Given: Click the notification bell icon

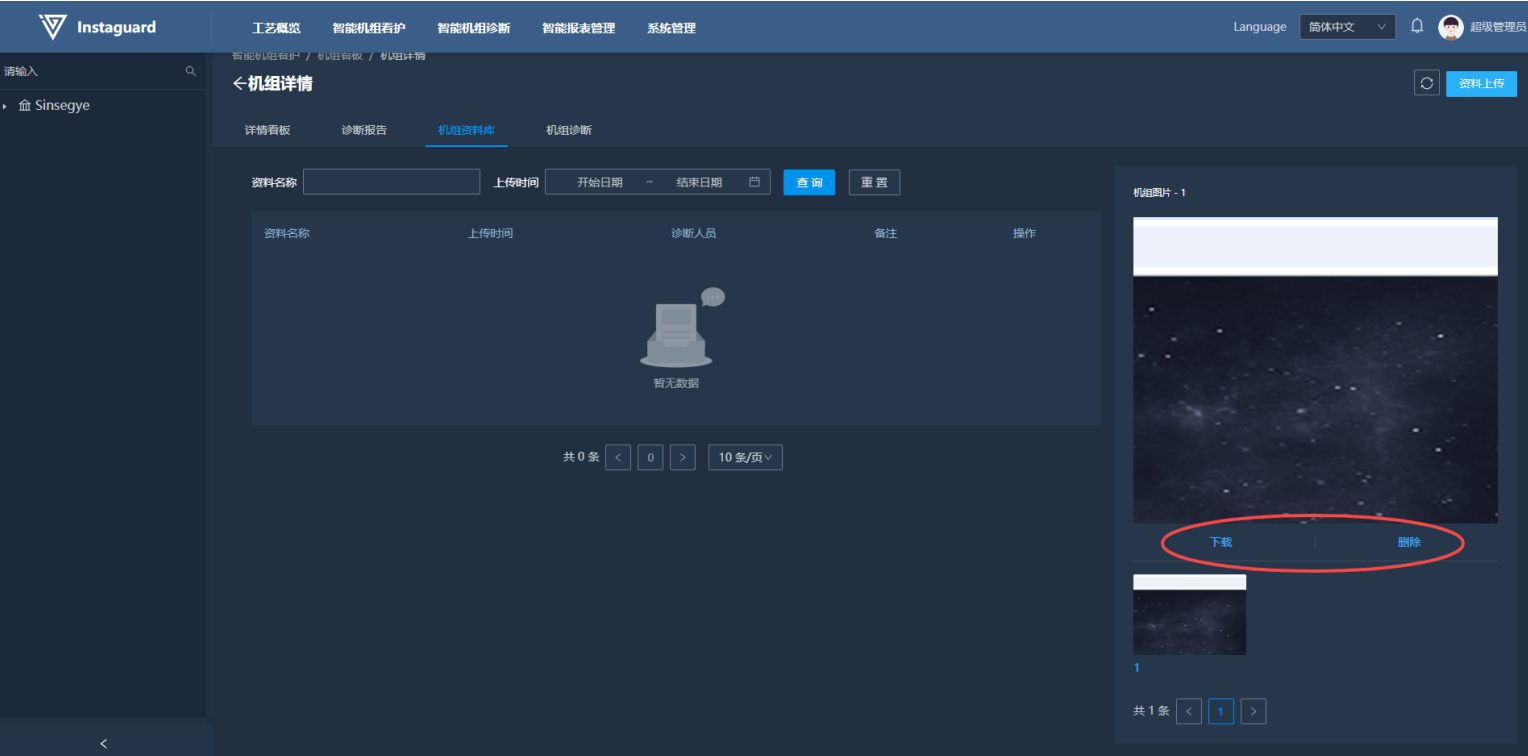Looking at the screenshot, I should pyautogui.click(x=1417, y=27).
